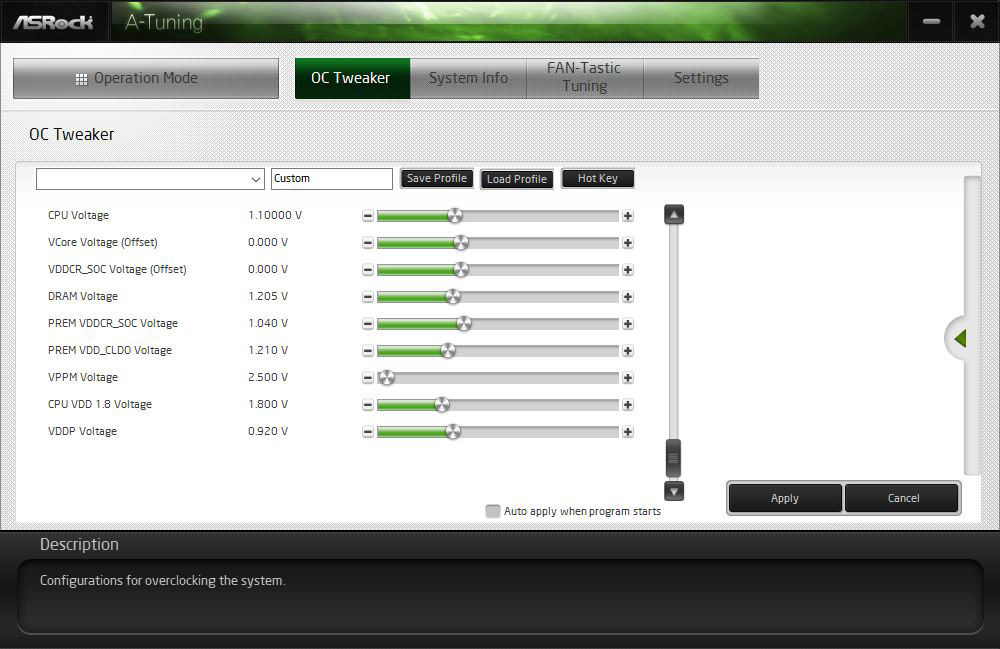Enable Auto apply when program starts
This screenshot has width=1000, height=649.
(x=493, y=511)
